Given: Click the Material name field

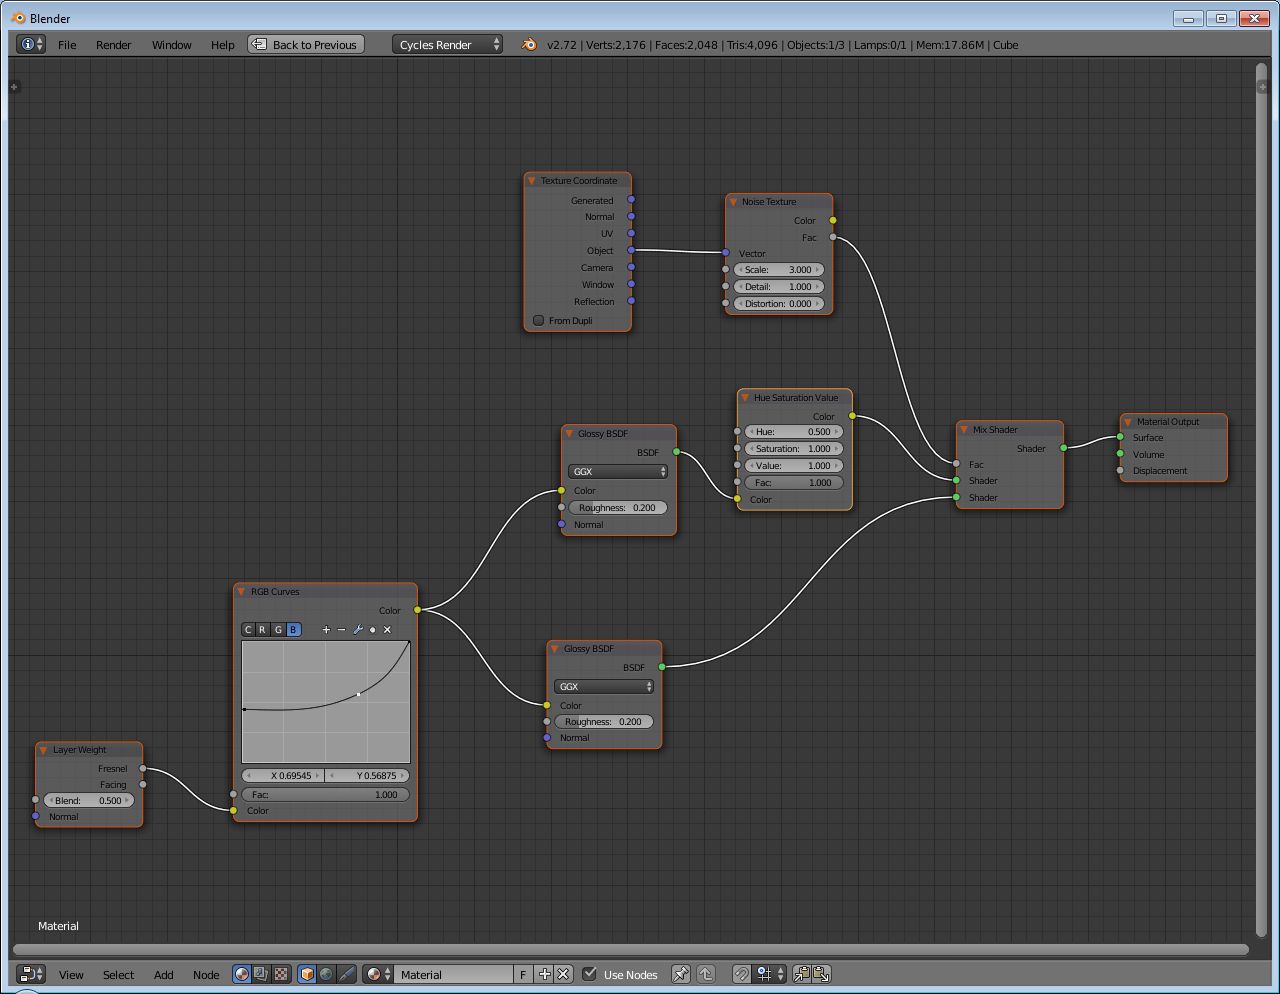Looking at the screenshot, I should click(x=454, y=974).
